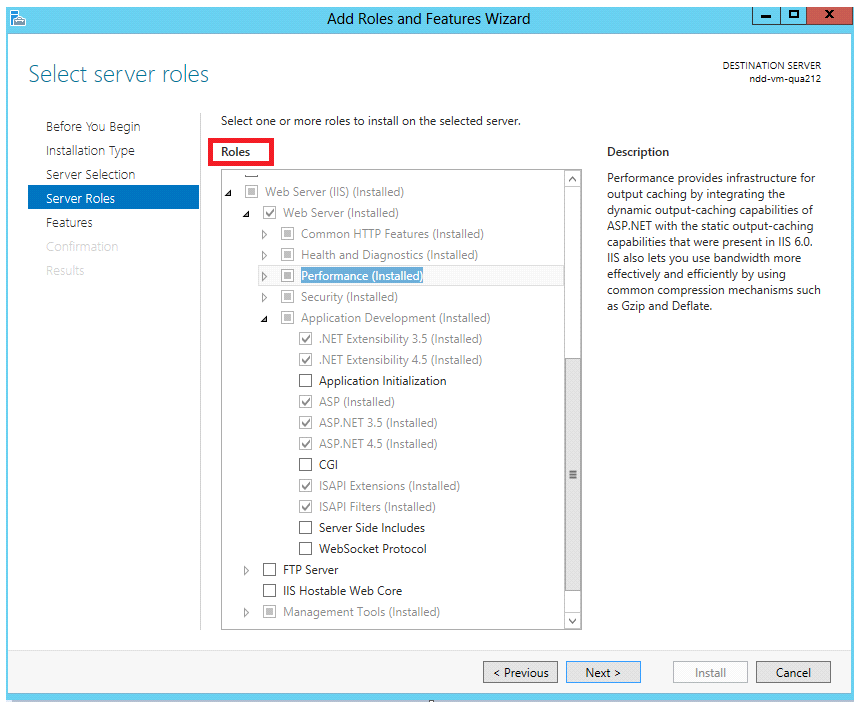Cancel the wizard
Viewport: 860px width, 706px height.
[793, 672]
